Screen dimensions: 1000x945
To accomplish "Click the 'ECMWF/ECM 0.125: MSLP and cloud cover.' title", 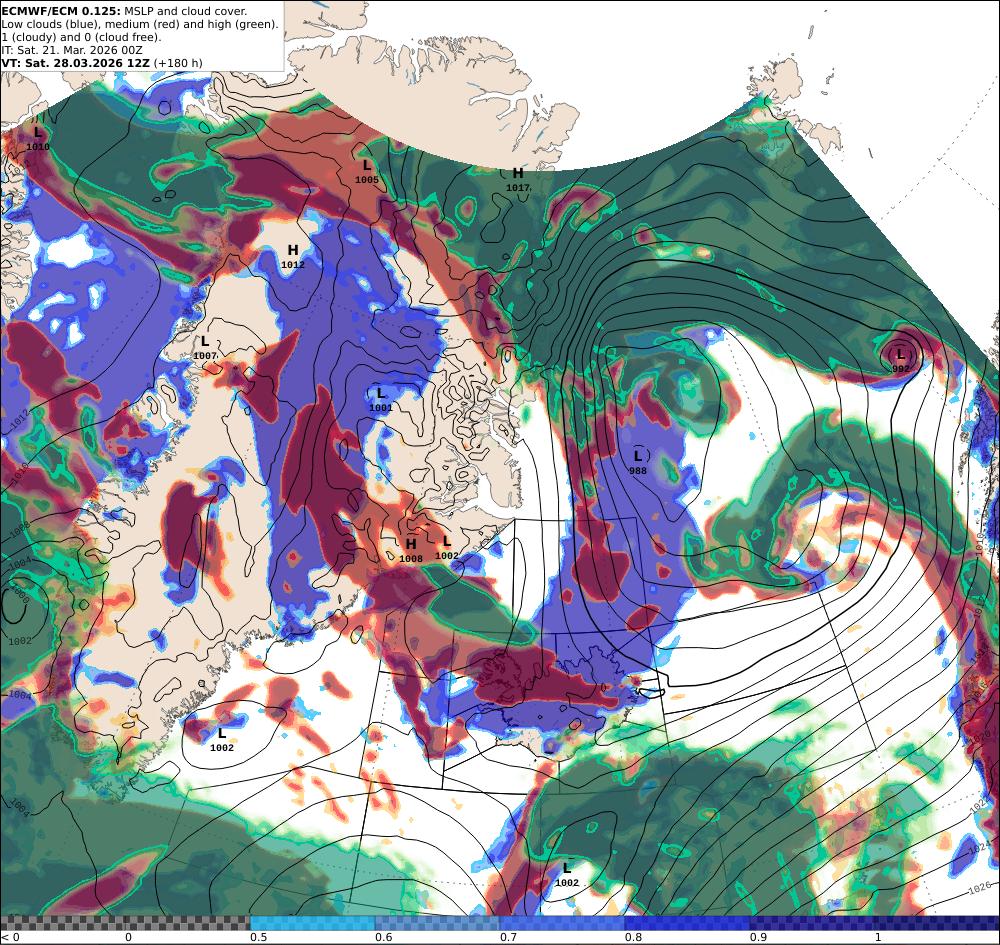I will 124,11.
